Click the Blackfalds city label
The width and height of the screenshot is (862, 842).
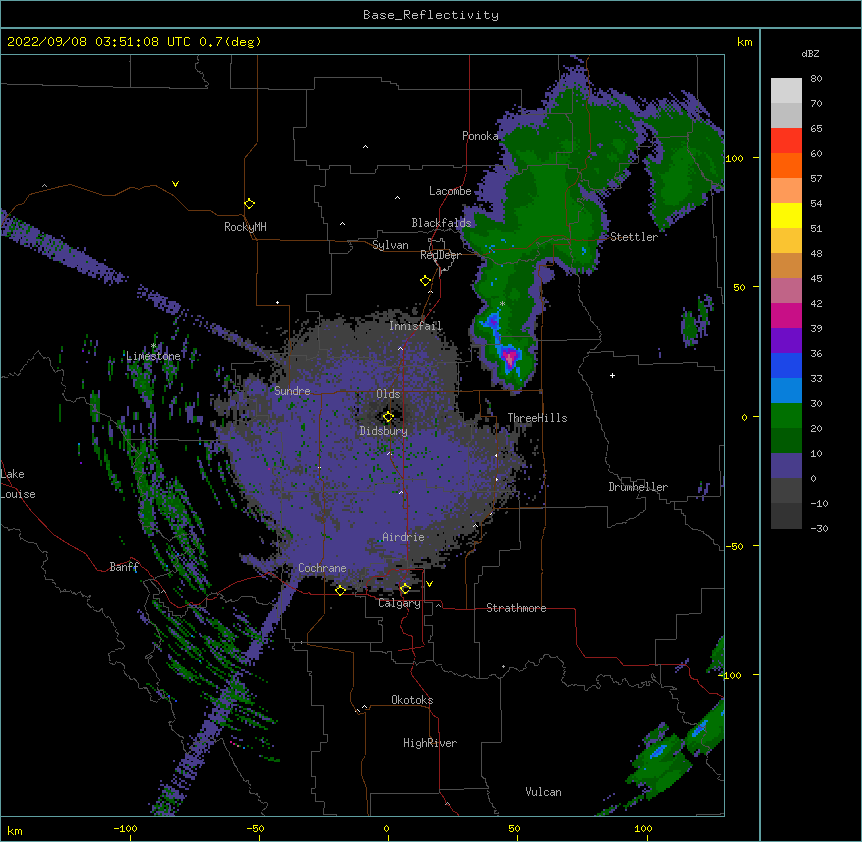pos(441,223)
